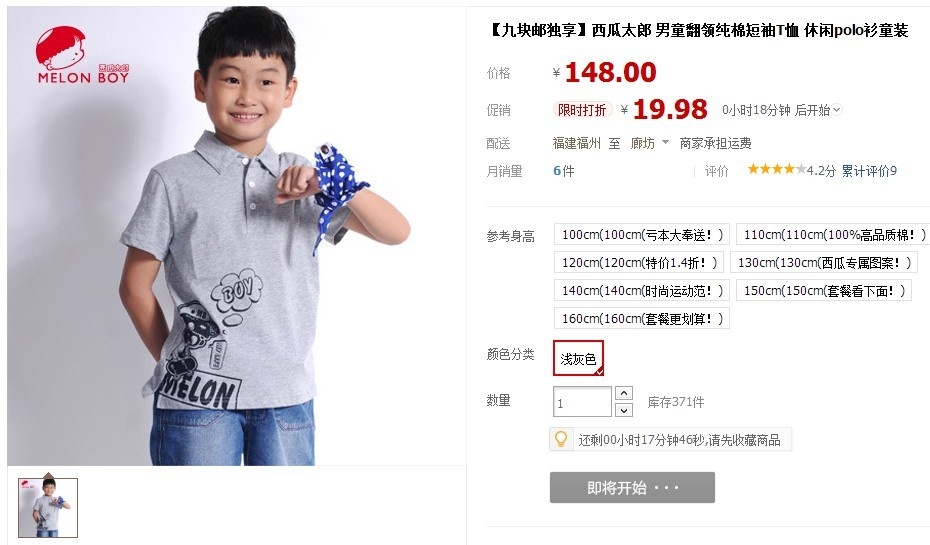Viewport: 930px width, 545px height.
Task: Select the 140cm height option
Action: [642, 291]
